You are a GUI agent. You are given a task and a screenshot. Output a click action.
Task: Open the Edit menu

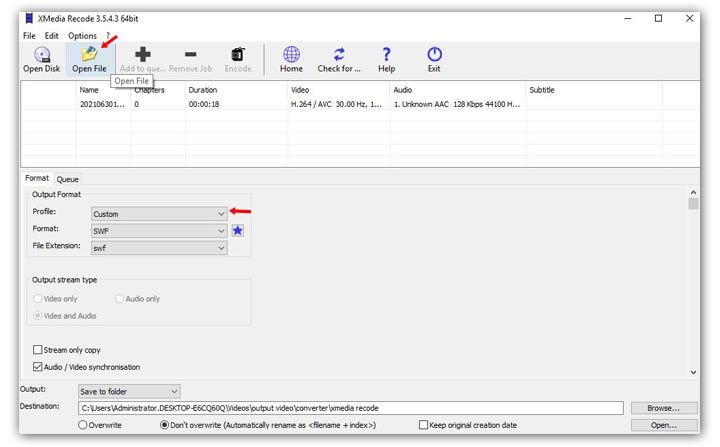point(51,36)
